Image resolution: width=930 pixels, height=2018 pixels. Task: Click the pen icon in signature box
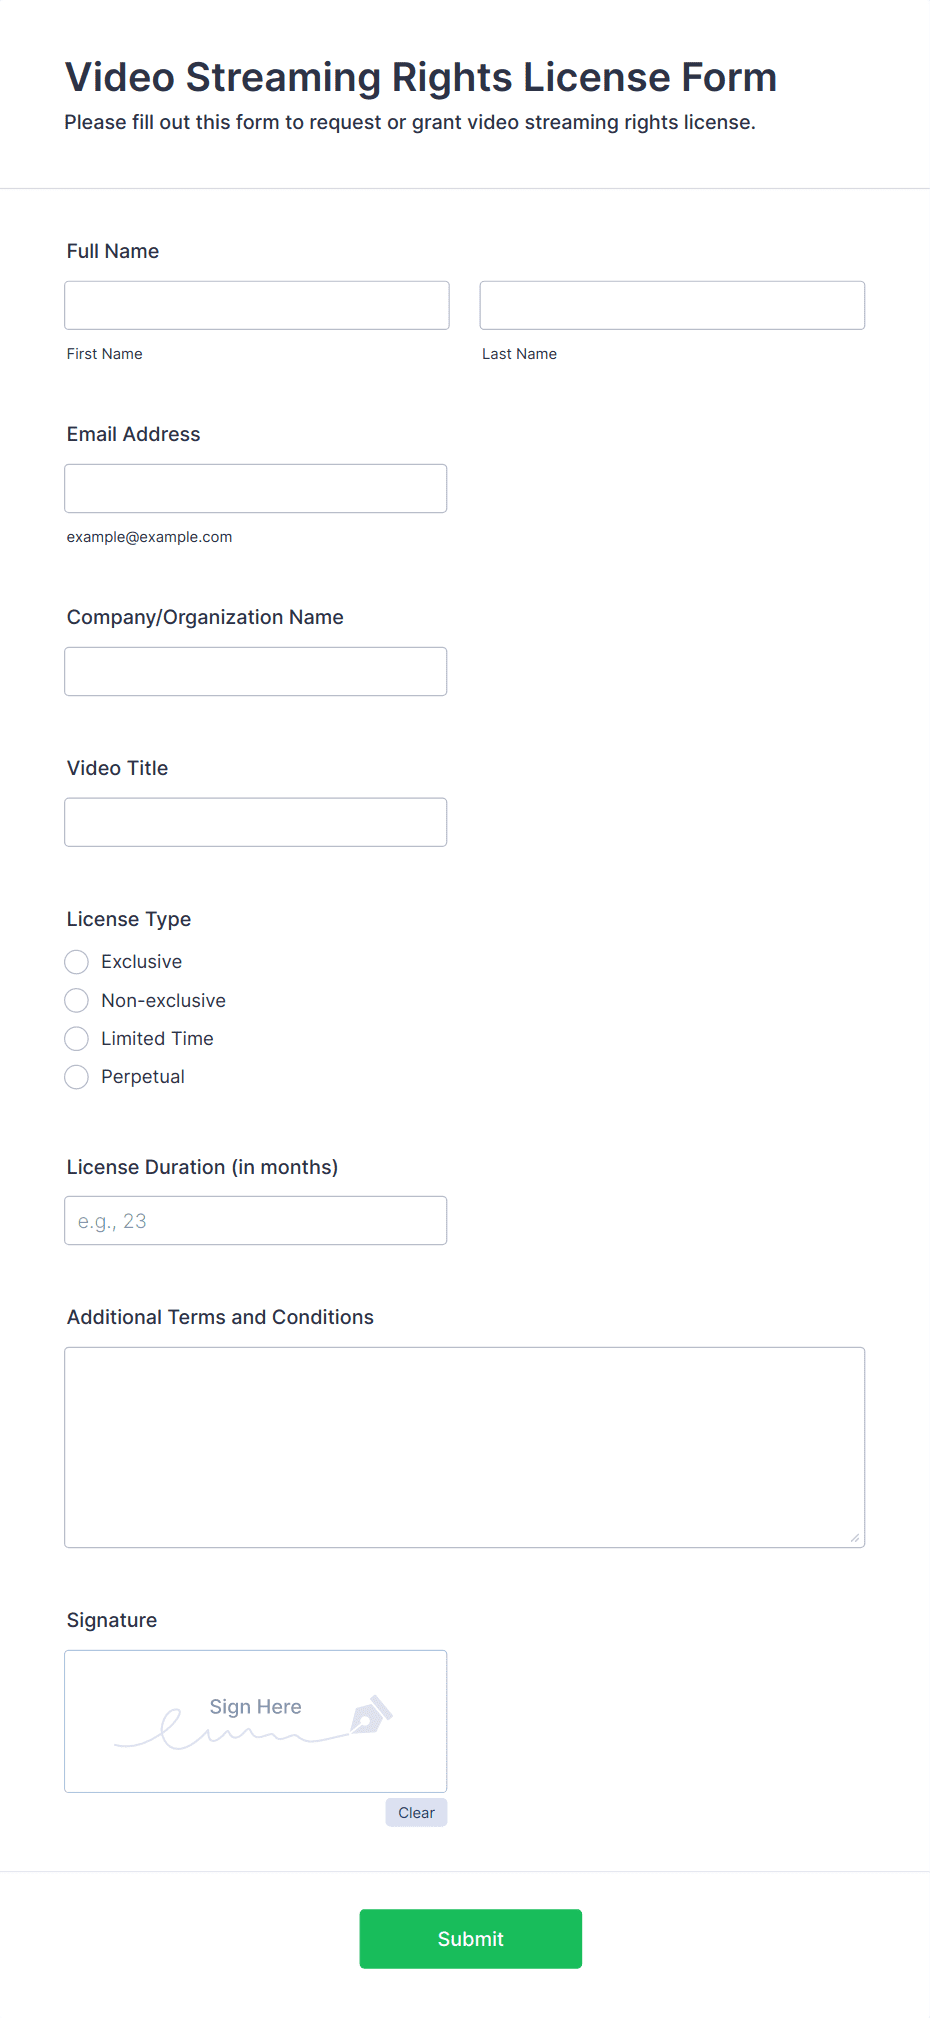[371, 1714]
